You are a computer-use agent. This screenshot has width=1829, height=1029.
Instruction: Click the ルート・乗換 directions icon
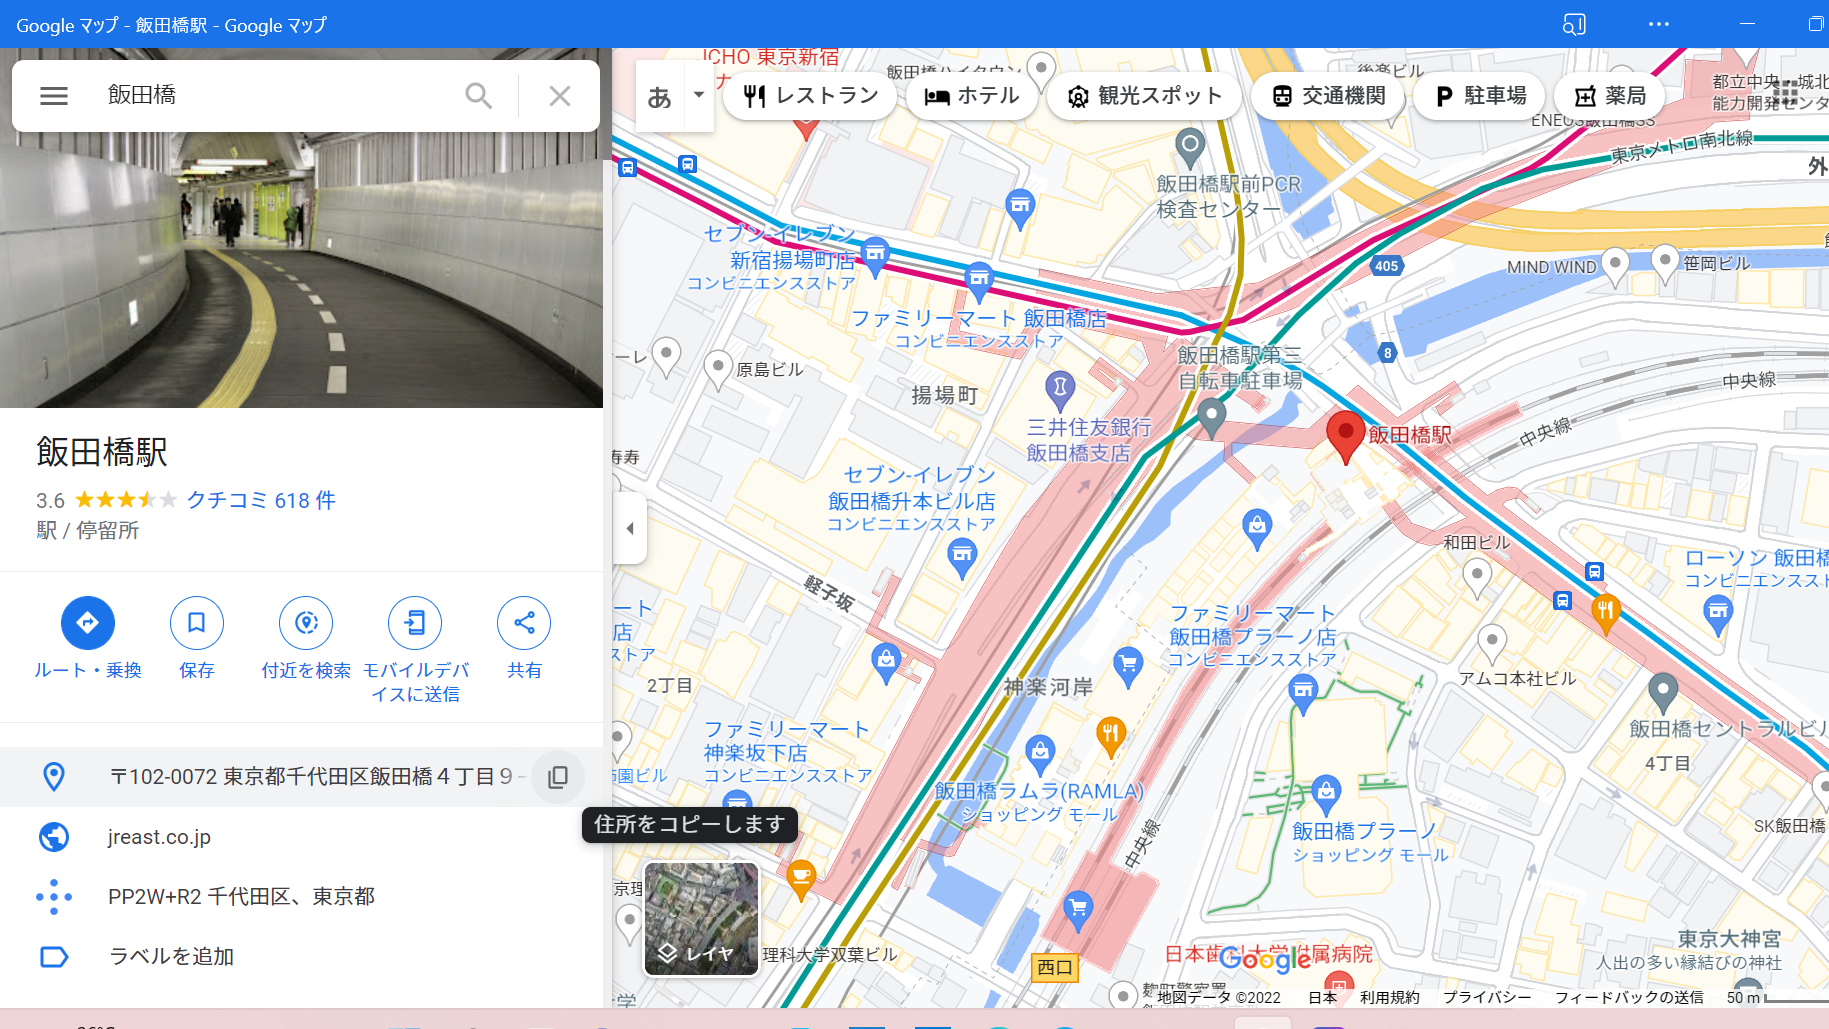88,623
